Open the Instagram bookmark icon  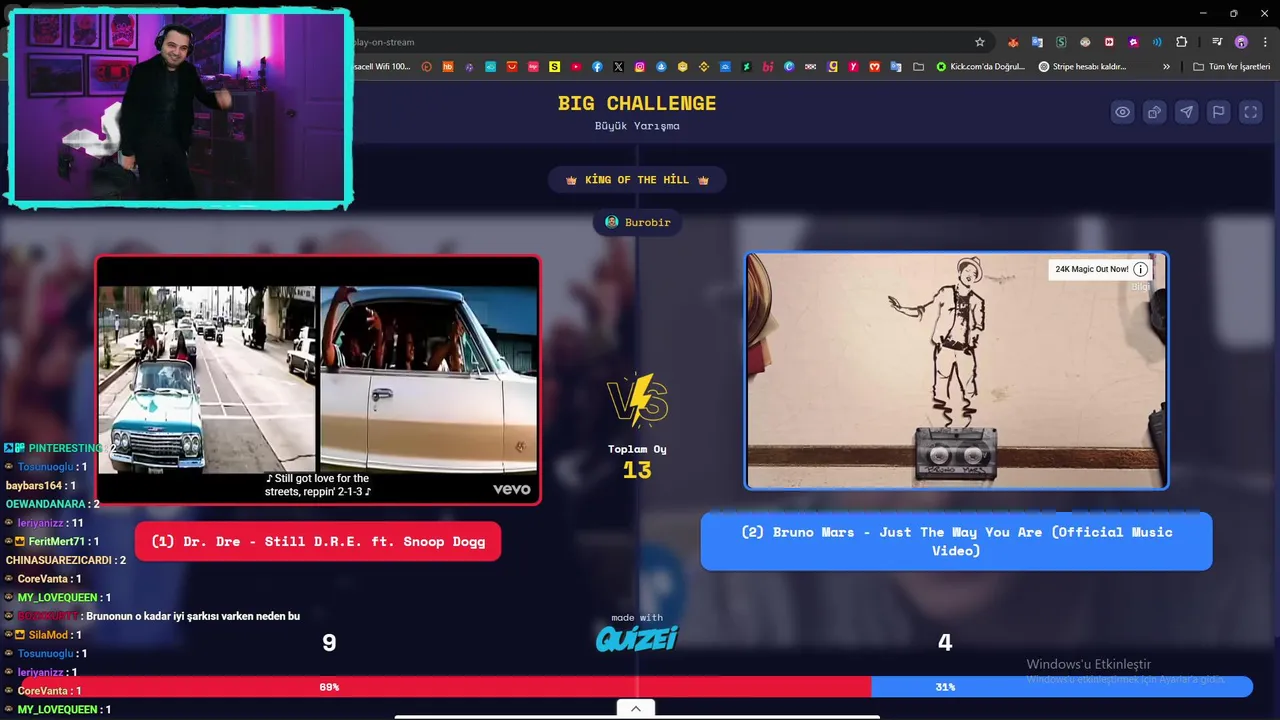coord(640,67)
